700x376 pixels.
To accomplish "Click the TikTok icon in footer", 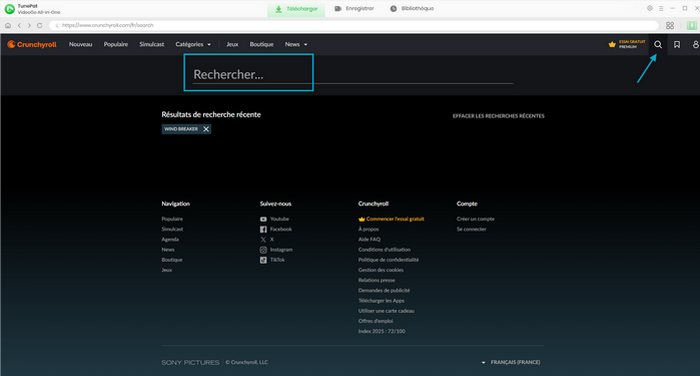I will [x=263, y=260].
